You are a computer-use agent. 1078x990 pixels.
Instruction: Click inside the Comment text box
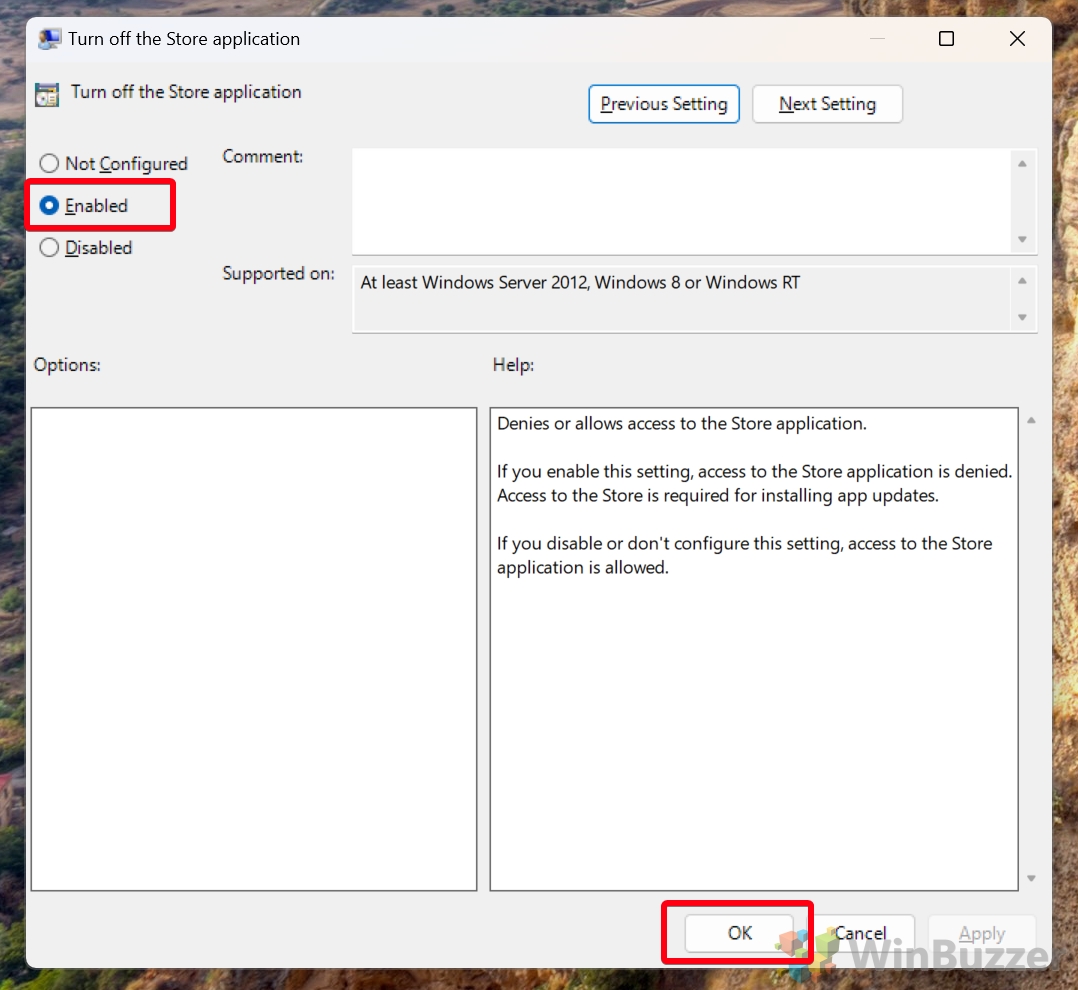681,201
